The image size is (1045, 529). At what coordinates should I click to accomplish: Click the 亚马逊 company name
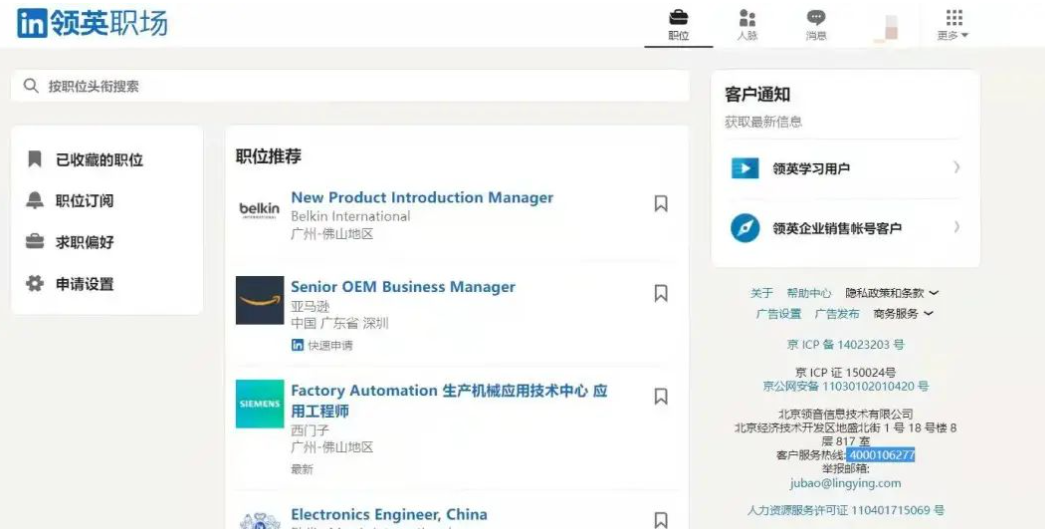pos(311,306)
